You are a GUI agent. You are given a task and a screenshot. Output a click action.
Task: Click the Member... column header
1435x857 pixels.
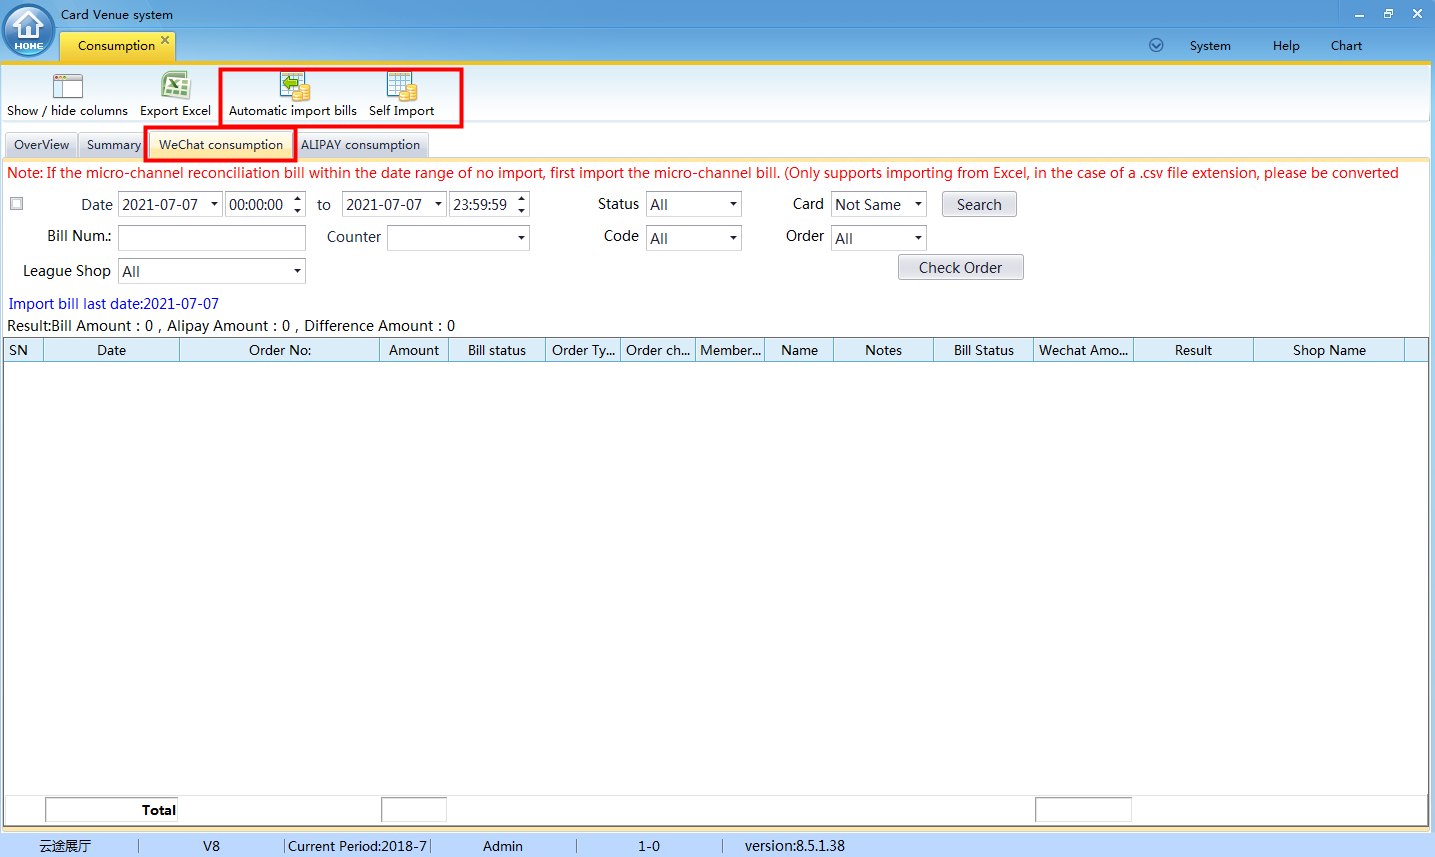[x=730, y=350]
